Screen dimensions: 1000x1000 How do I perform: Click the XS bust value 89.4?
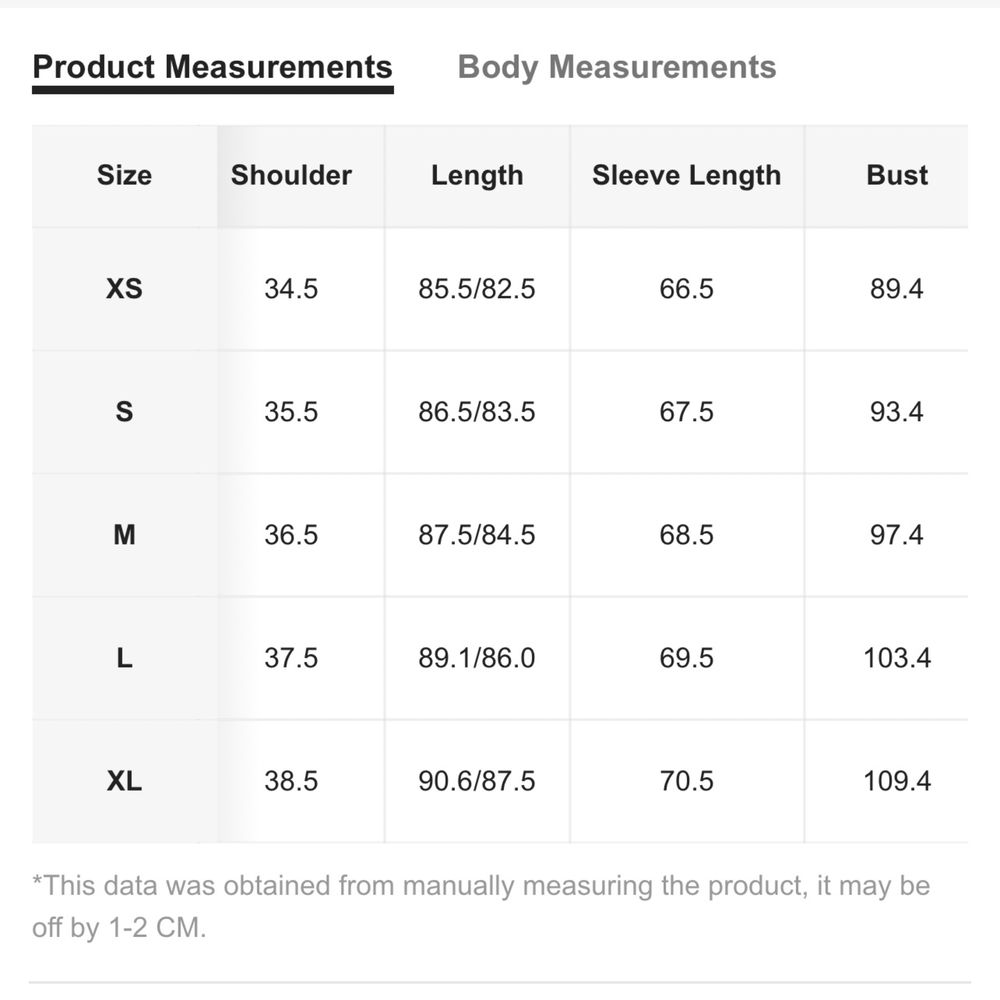click(x=897, y=289)
